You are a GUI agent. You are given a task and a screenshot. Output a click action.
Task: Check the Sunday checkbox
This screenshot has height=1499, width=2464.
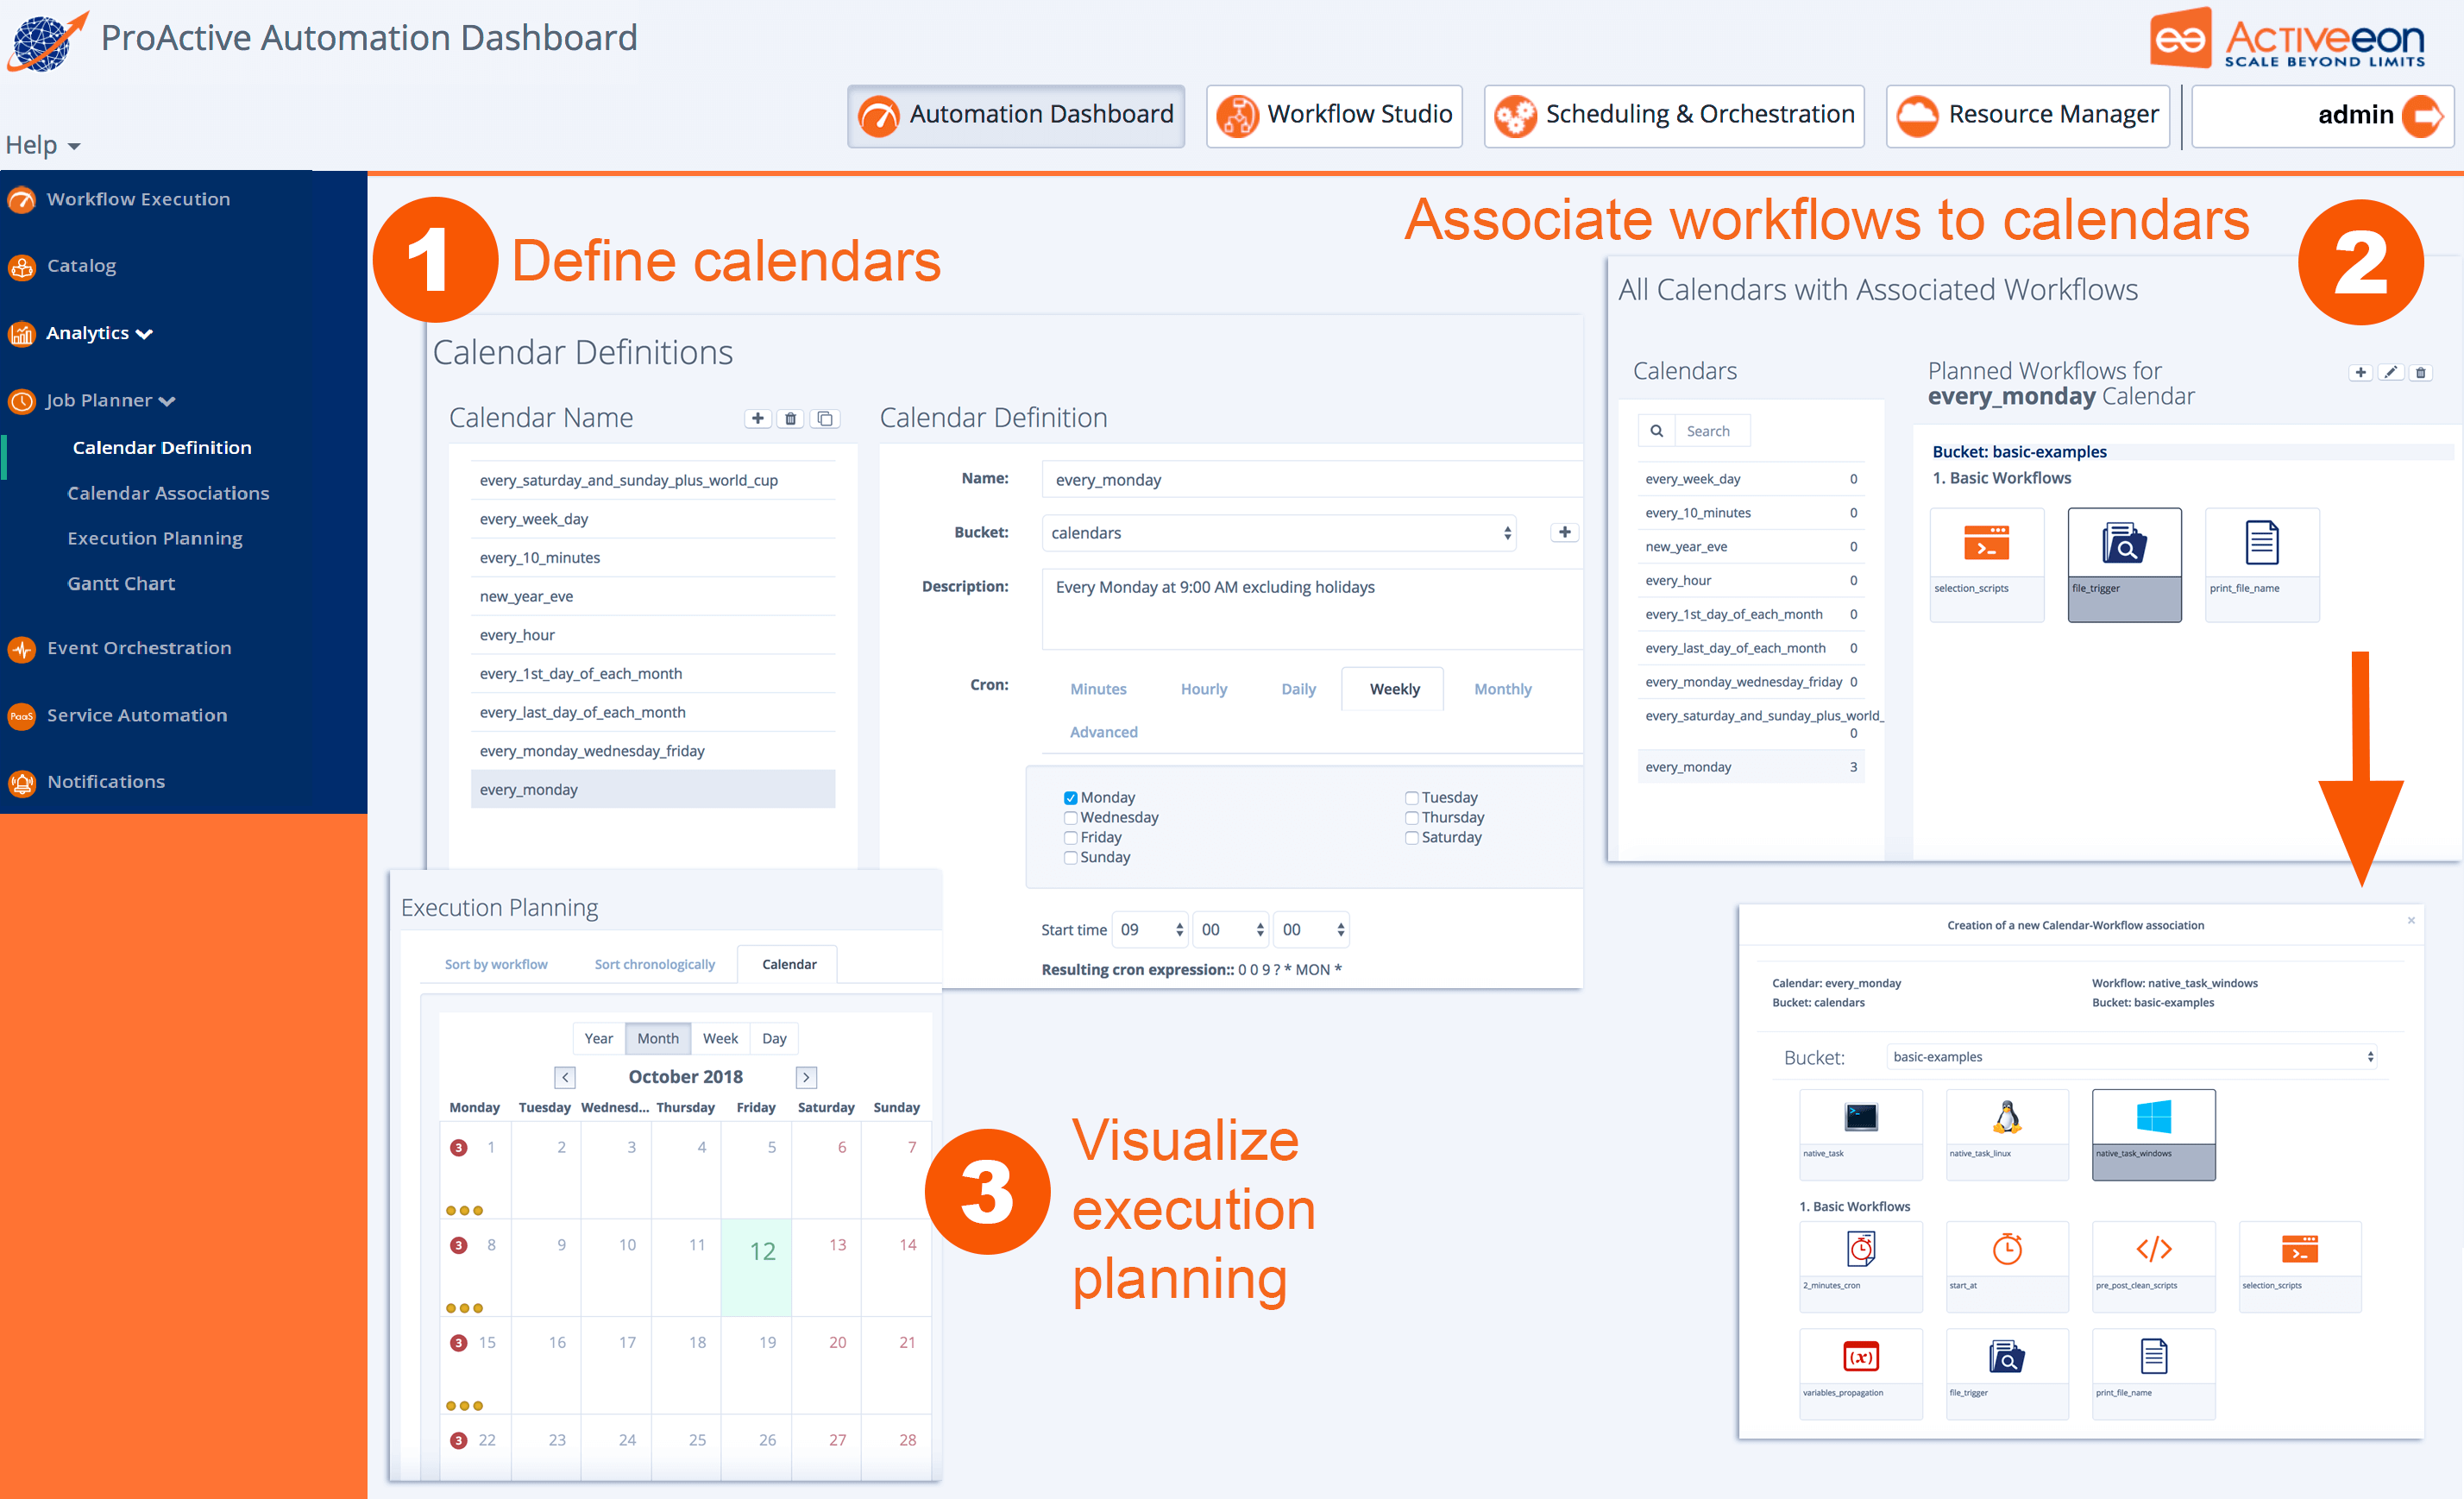tap(1070, 858)
